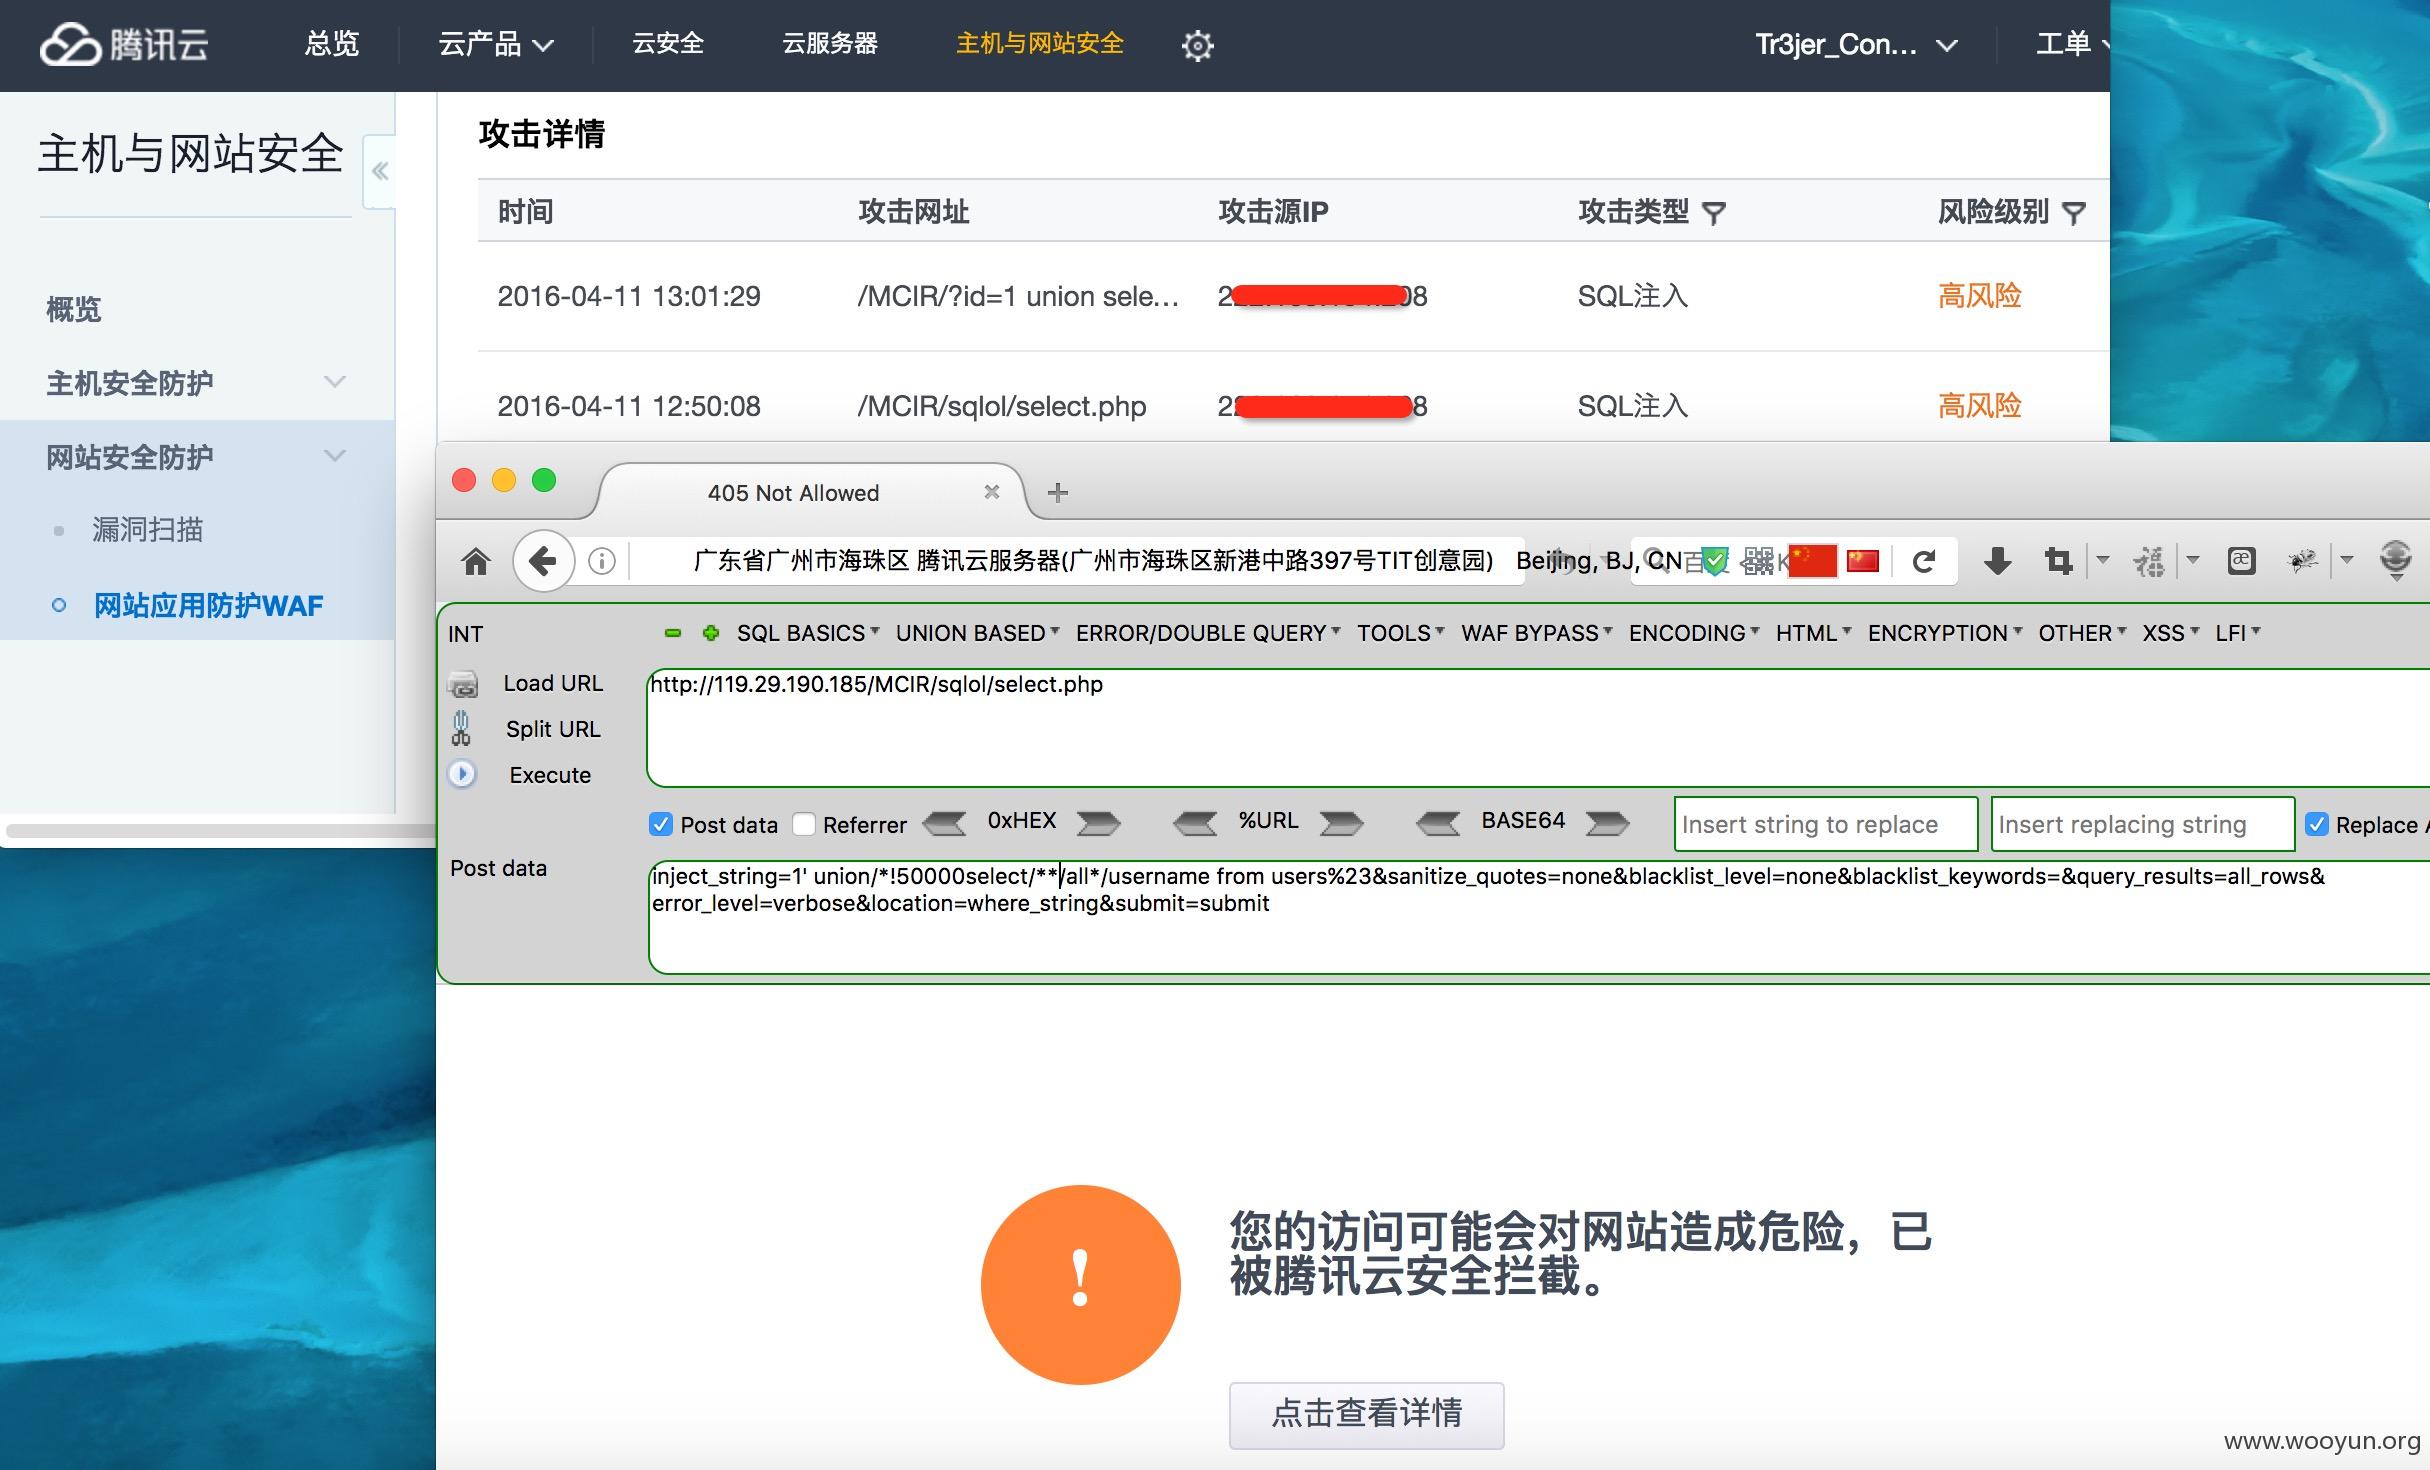This screenshot has width=2430, height=1470.
Task: Open the TOOLS dropdown menu
Action: (x=1400, y=633)
